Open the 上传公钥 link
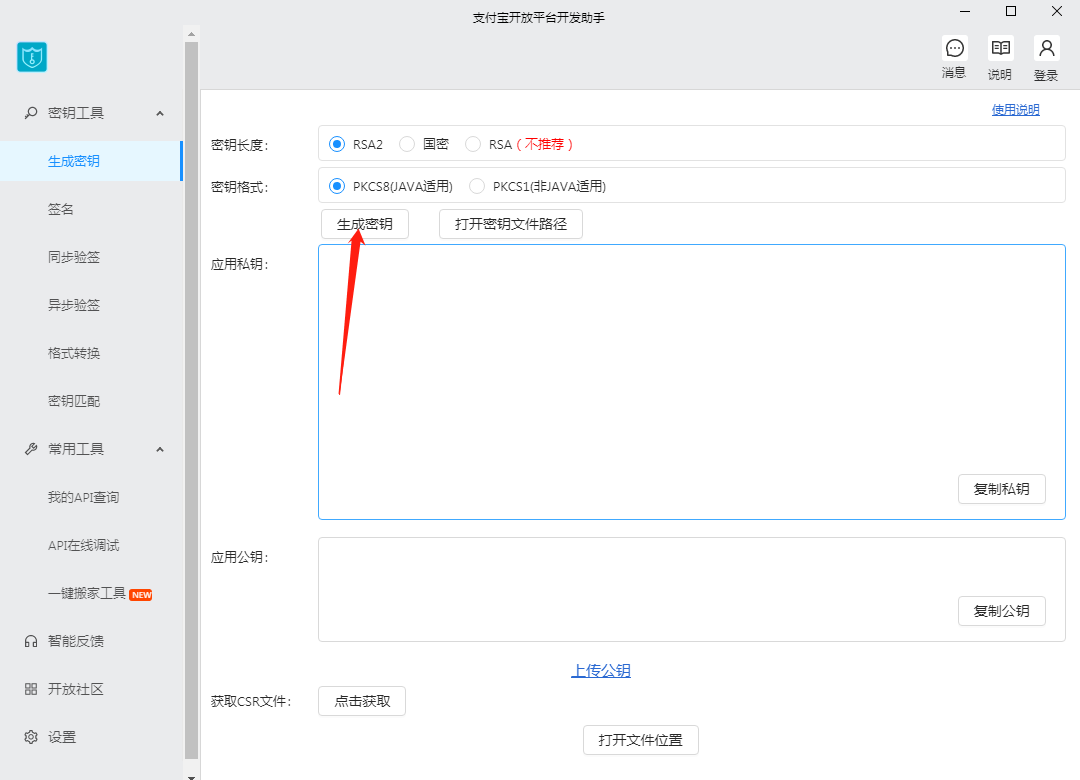This screenshot has width=1080, height=780. [601, 671]
